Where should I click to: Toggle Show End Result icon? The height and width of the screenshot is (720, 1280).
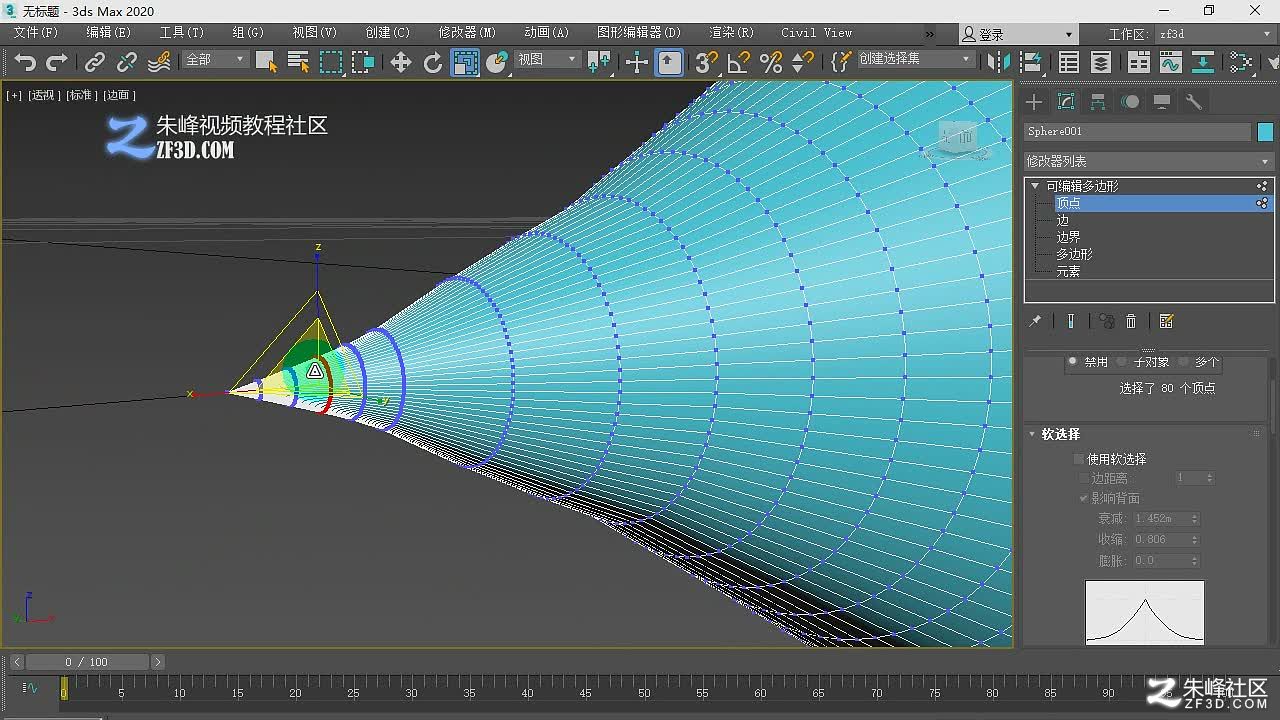pos(1071,321)
